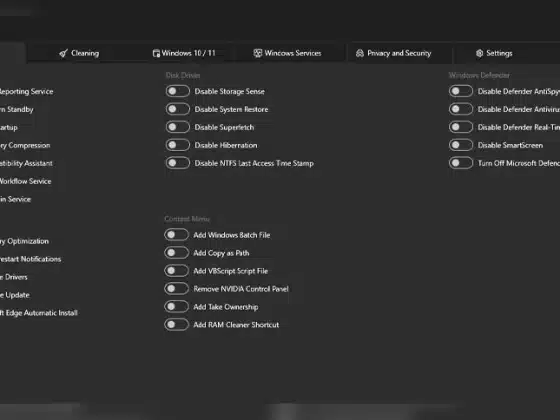Click the Settings gear icon

point(479,53)
